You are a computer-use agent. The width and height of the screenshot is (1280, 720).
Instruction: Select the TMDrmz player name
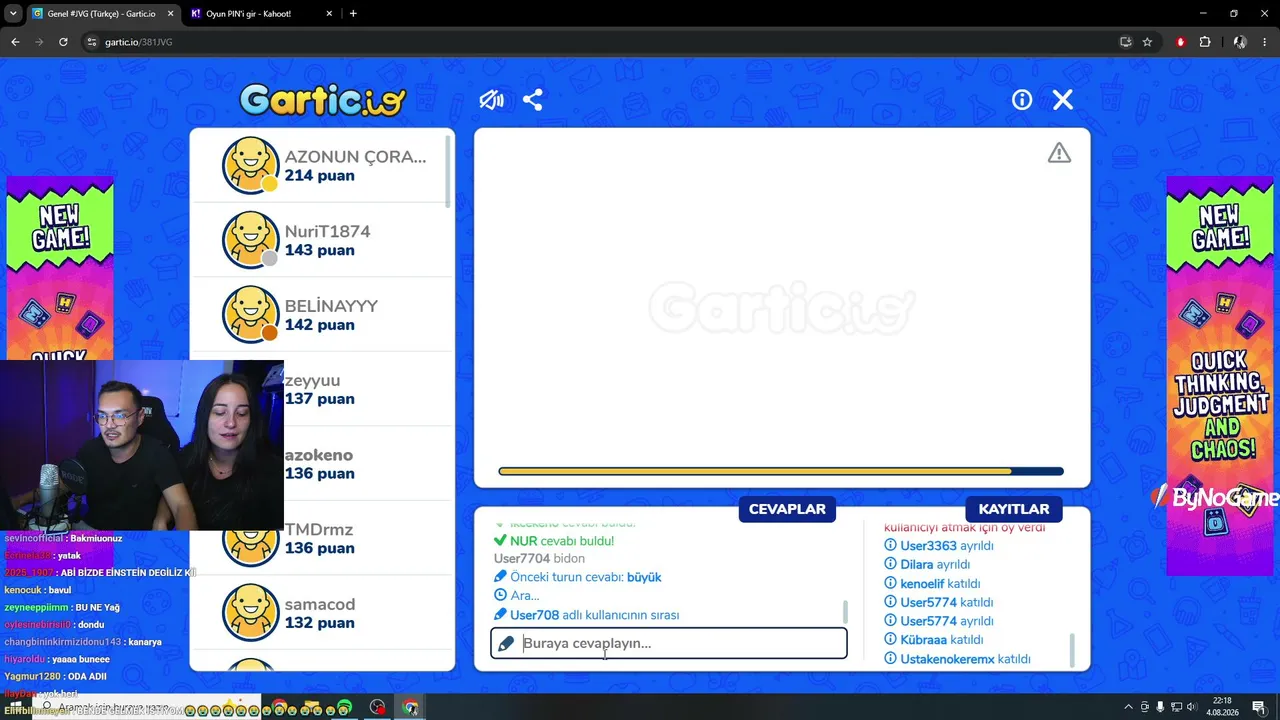(x=319, y=530)
